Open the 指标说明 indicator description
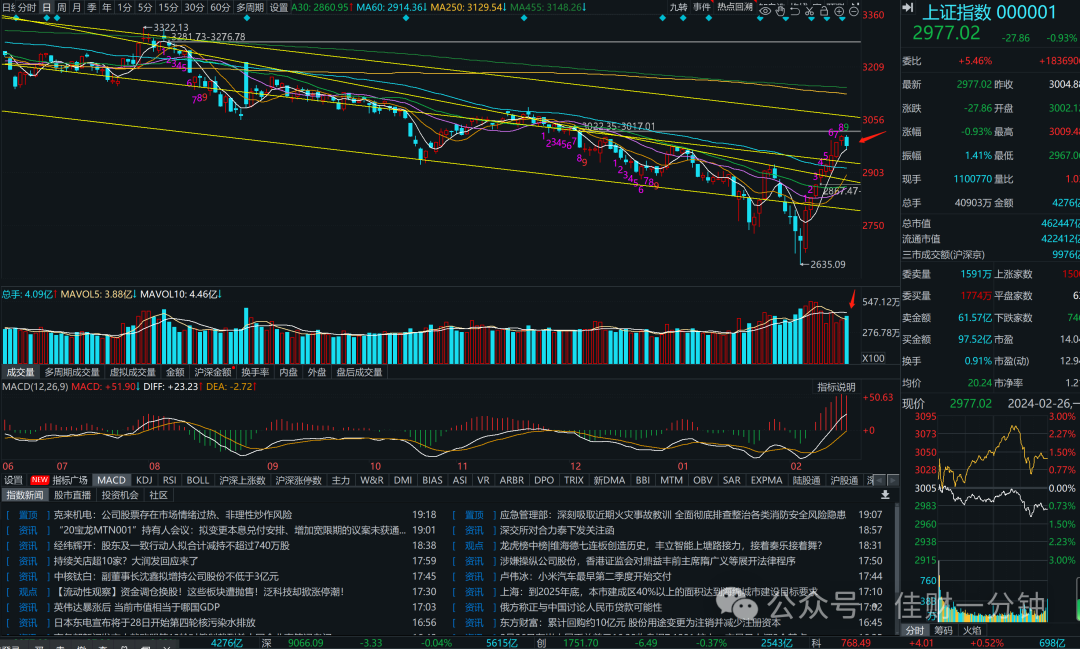Viewport: 1080px width, 649px height. coord(836,387)
